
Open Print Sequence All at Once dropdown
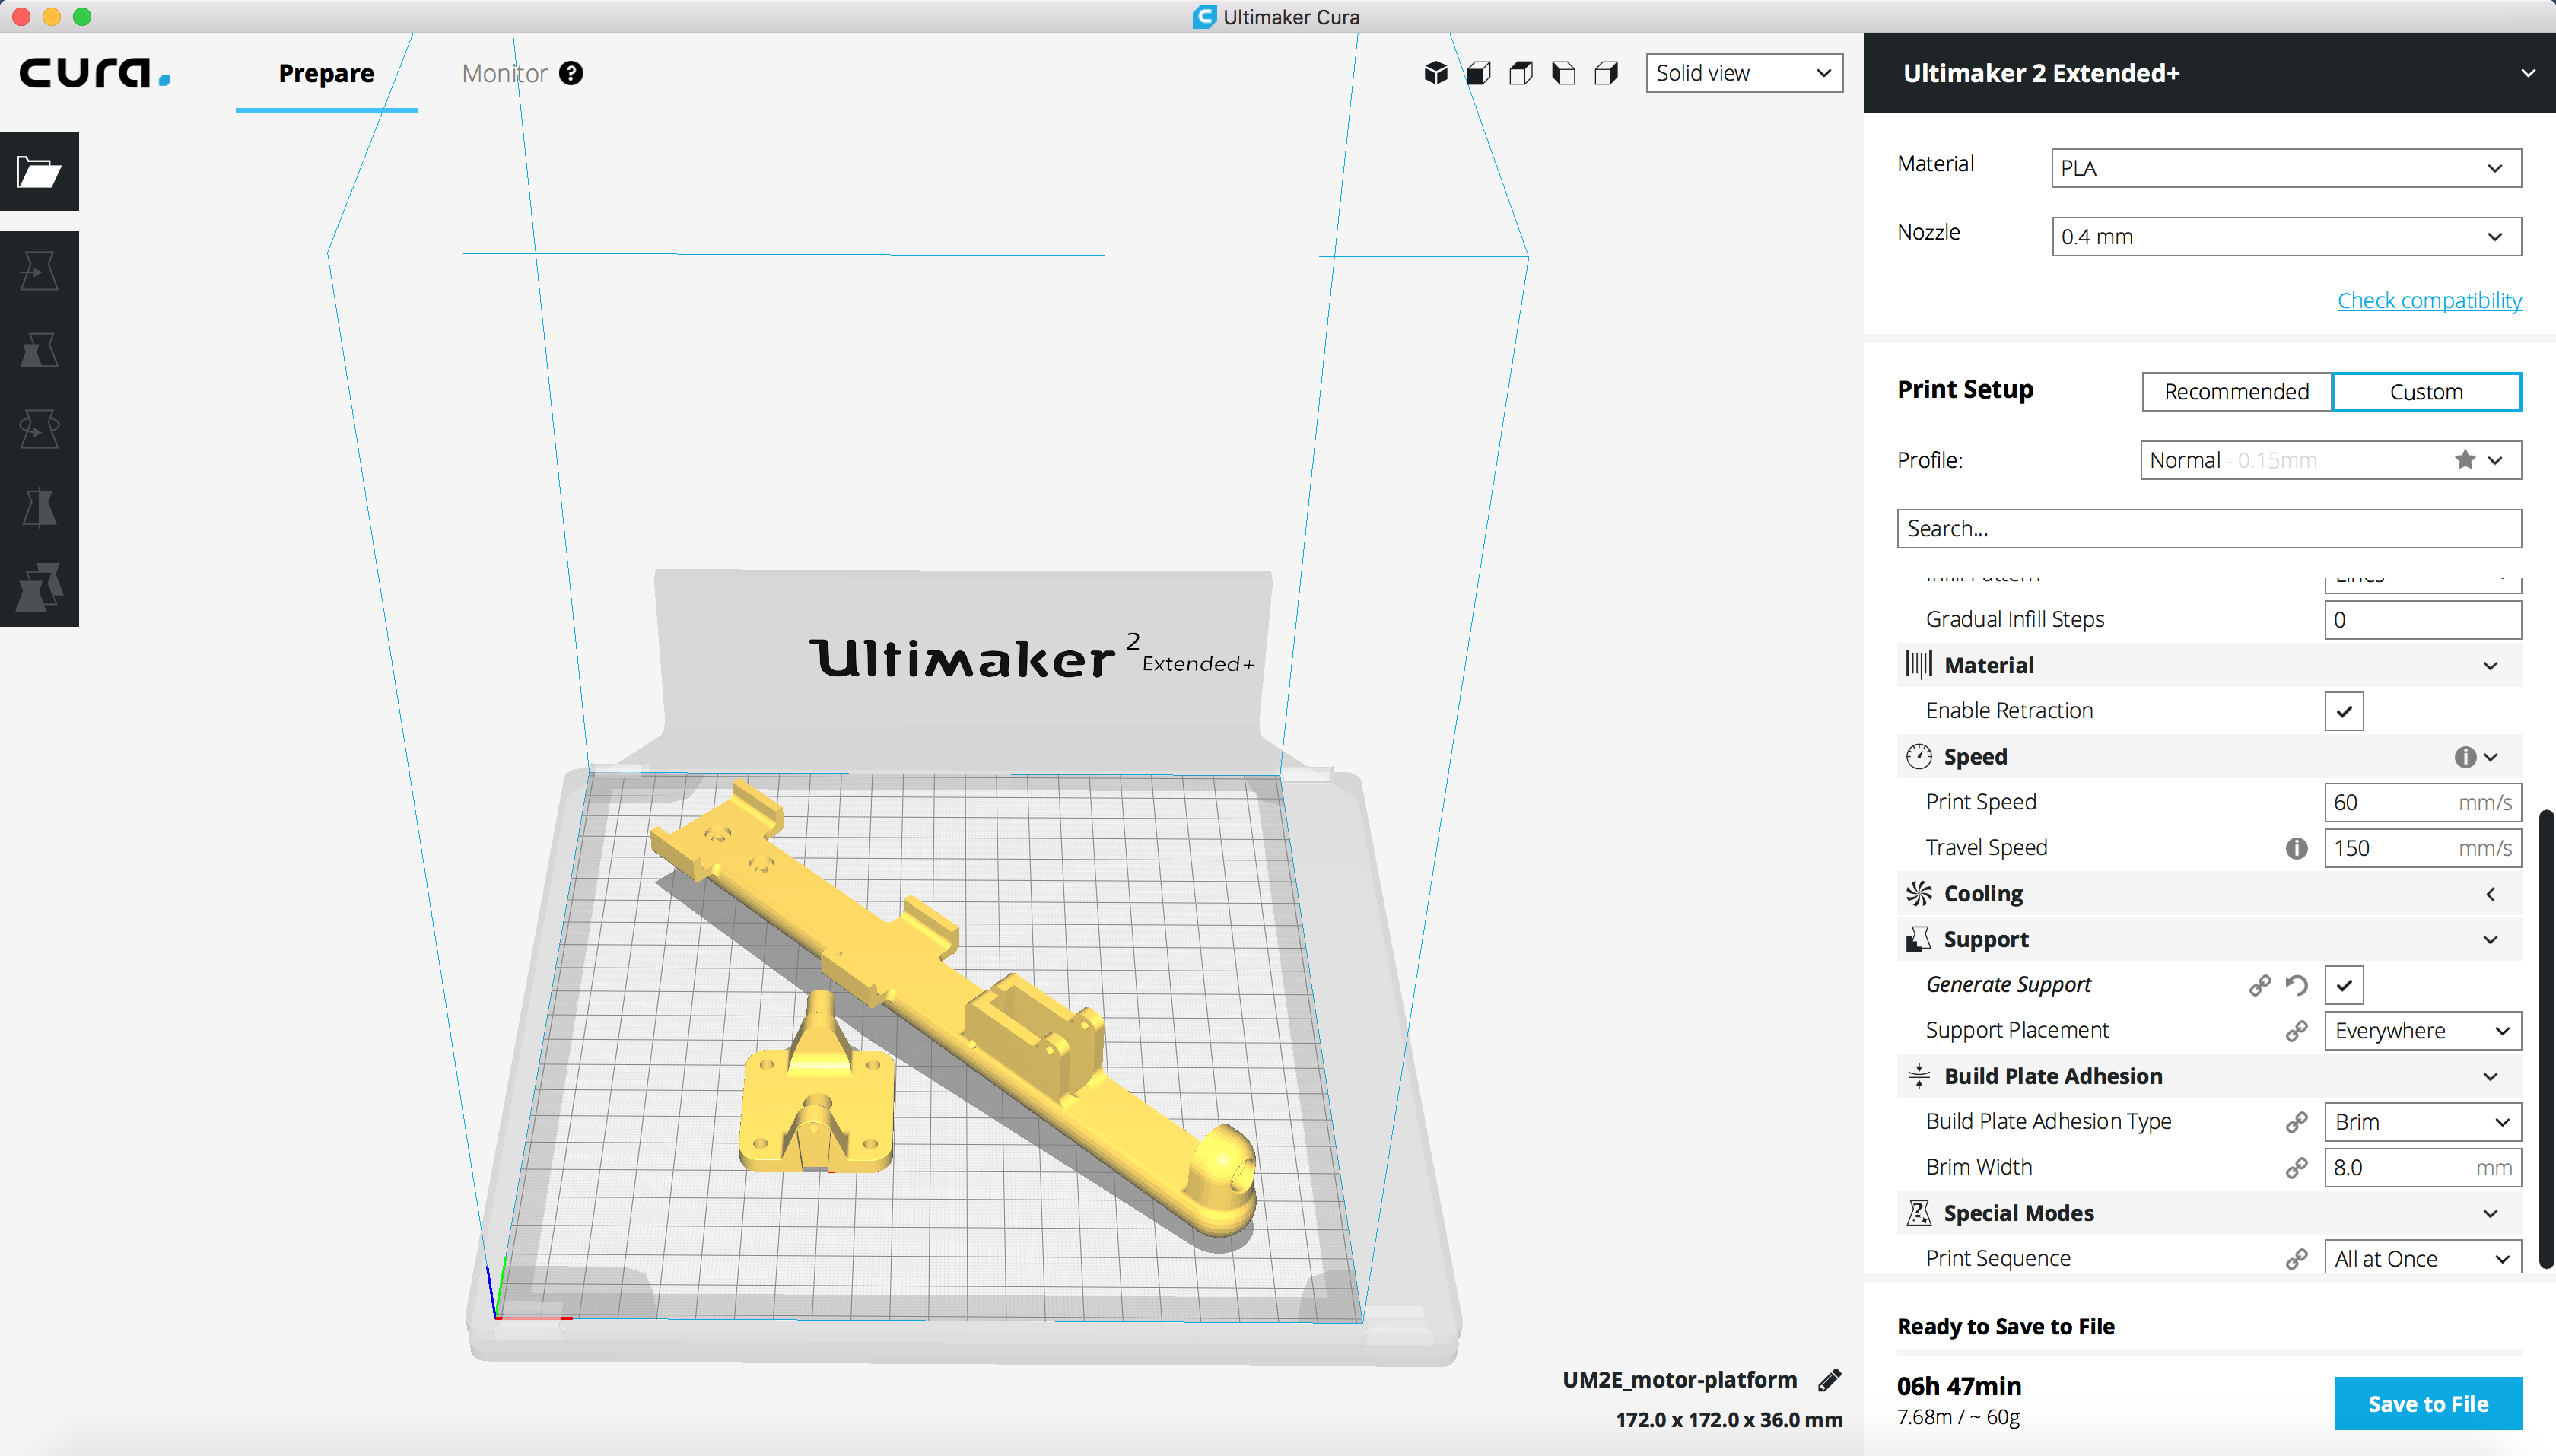click(x=2422, y=1257)
